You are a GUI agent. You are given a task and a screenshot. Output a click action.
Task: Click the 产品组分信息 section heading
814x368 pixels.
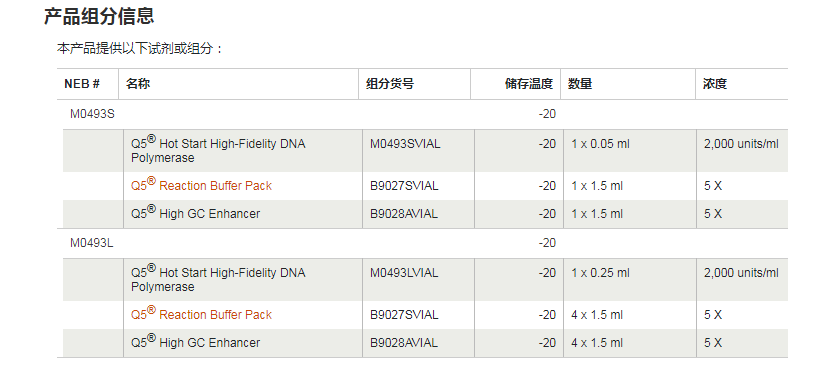point(99,16)
